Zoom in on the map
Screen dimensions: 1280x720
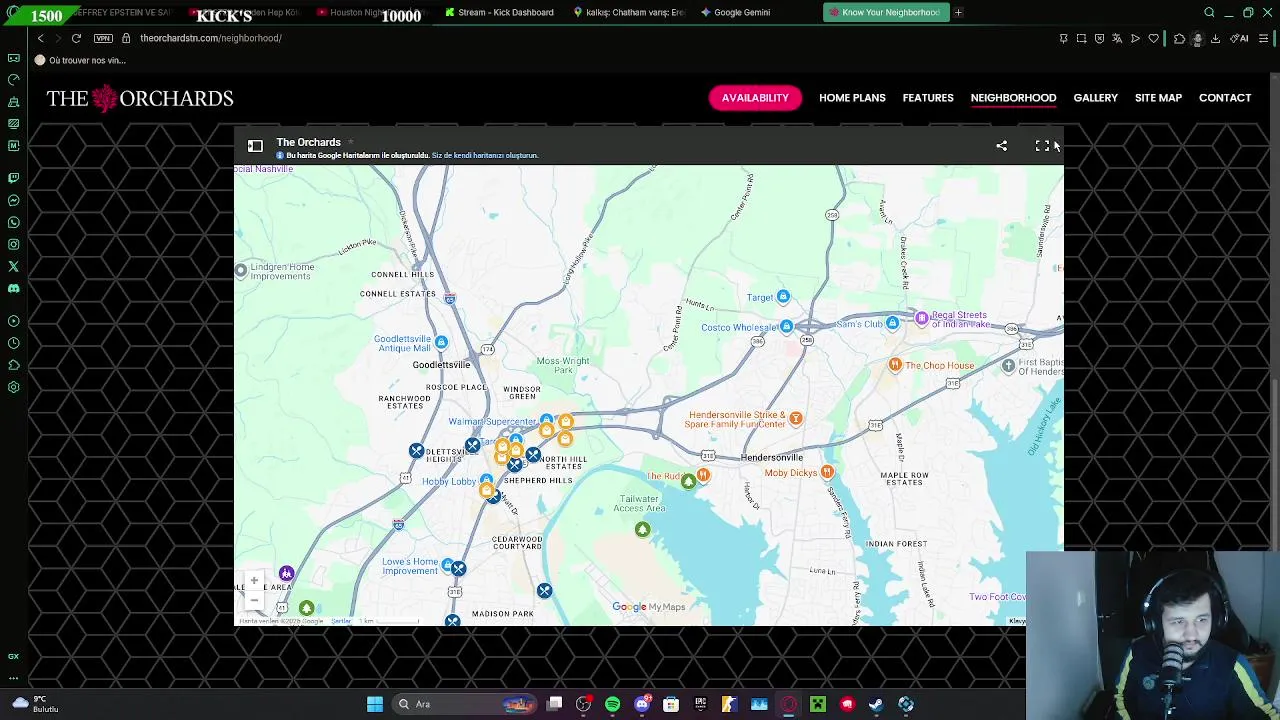pos(254,581)
